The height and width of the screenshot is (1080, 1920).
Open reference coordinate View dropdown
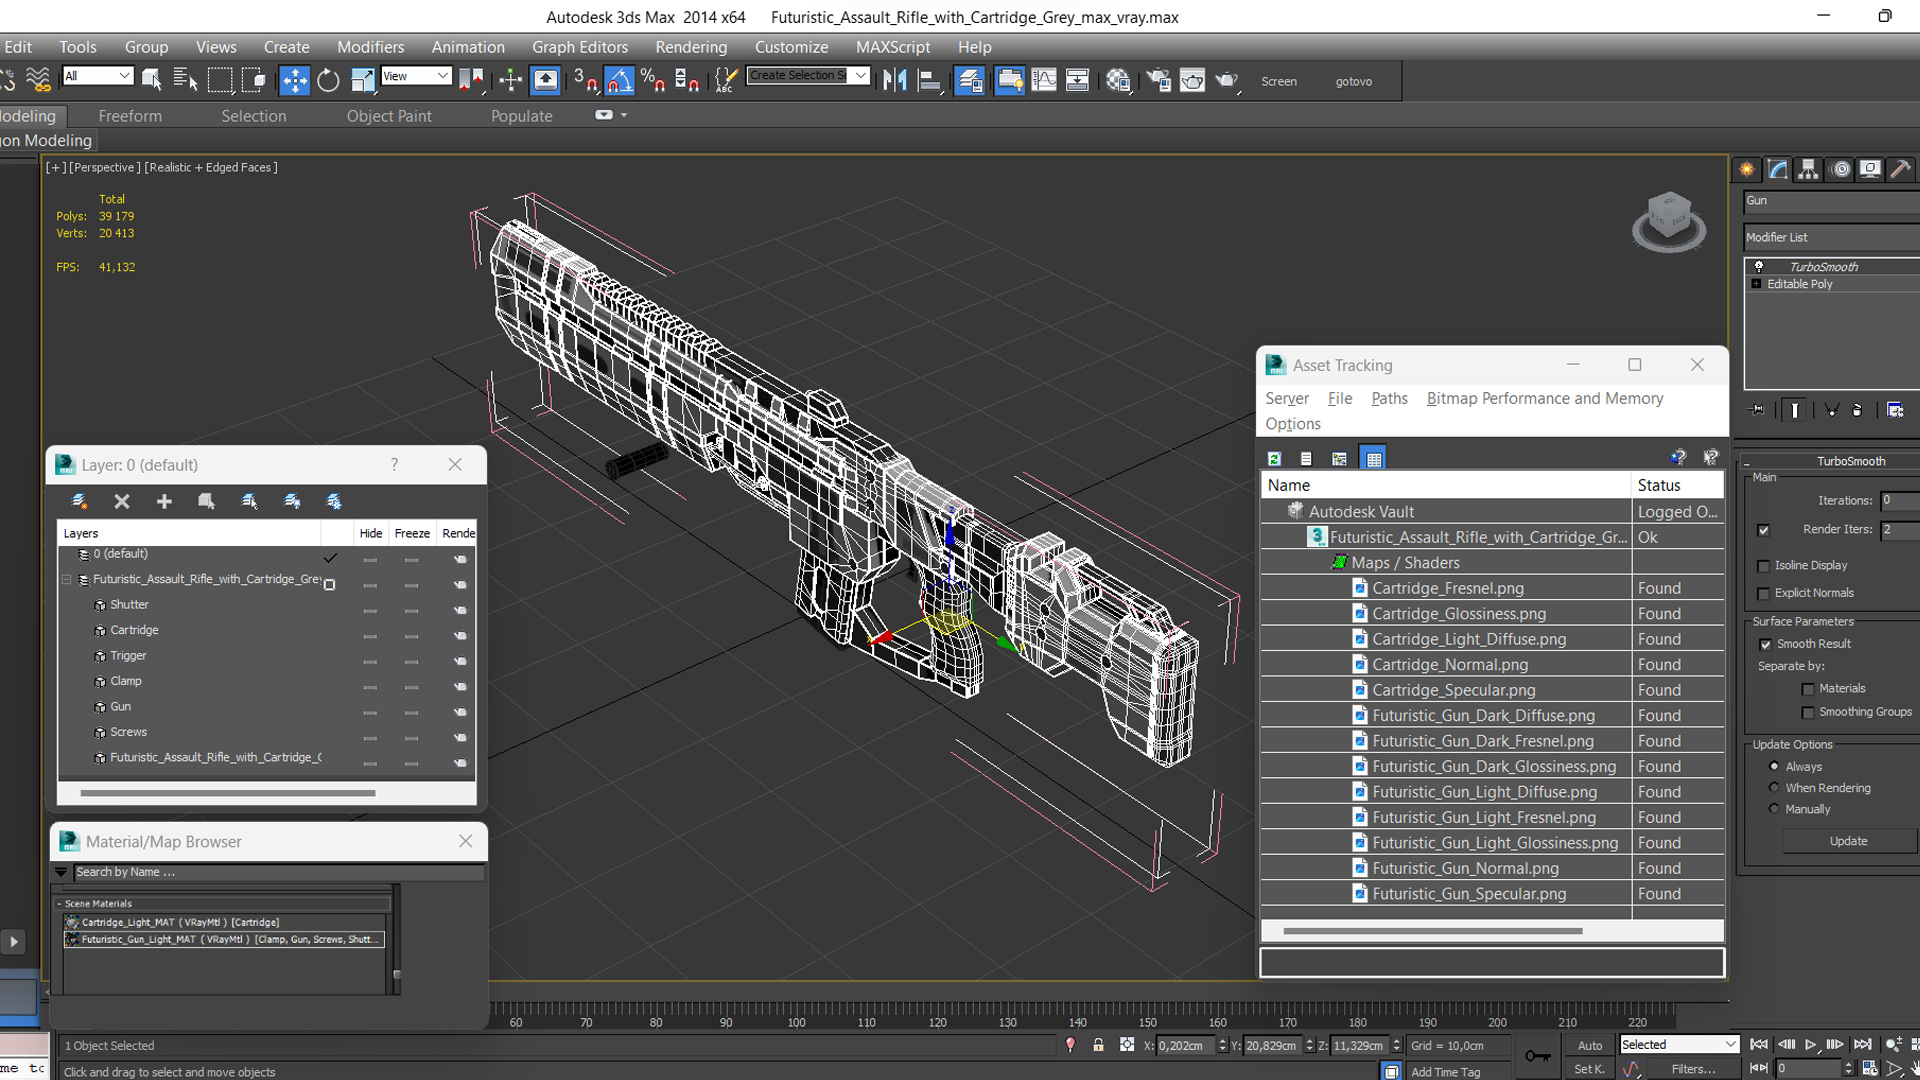pyautogui.click(x=416, y=76)
